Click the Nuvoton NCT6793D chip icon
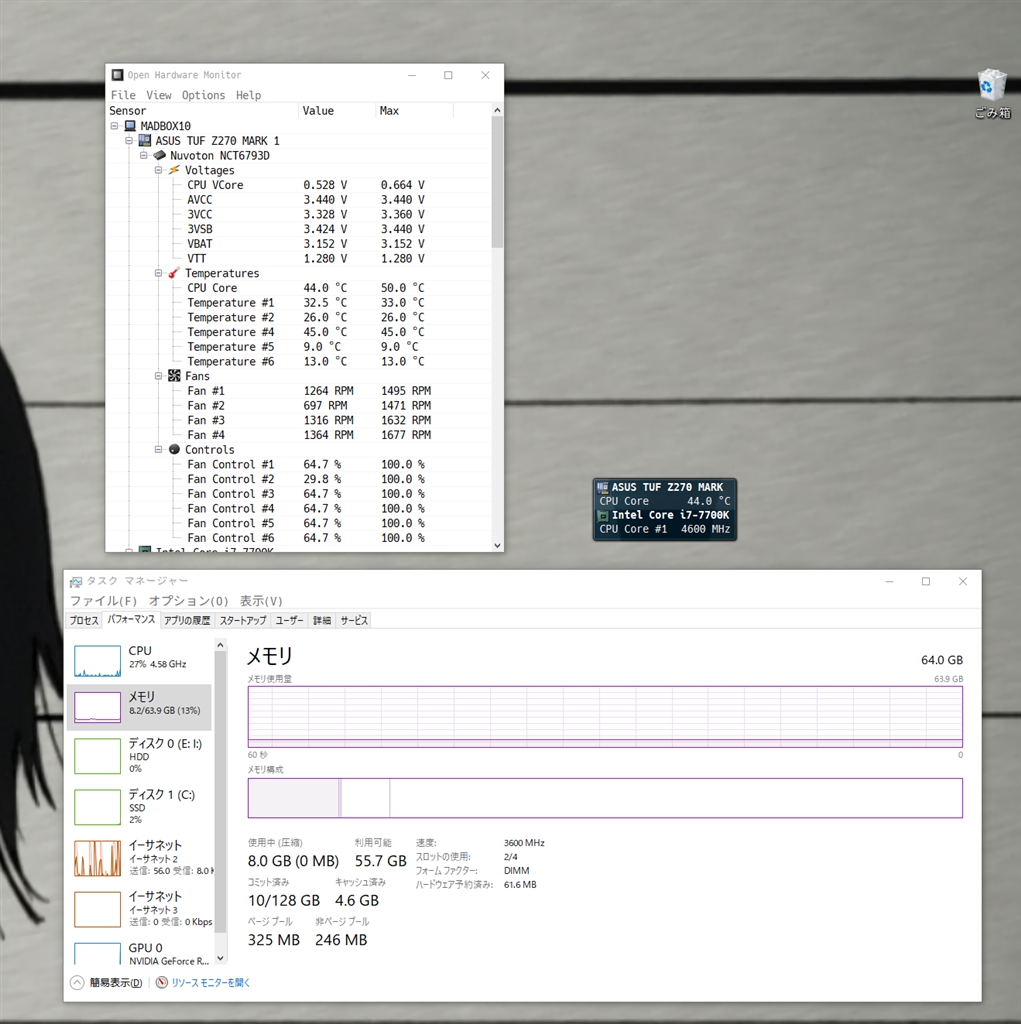This screenshot has width=1021, height=1024. [159, 156]
